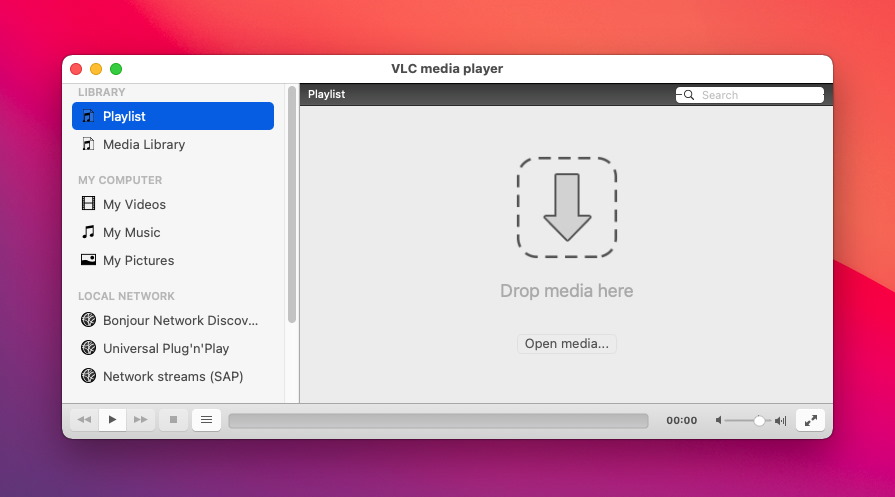This screenshot has height=497, width=895.
Task: Mute audio via the speaker icon
Action: click(719, 421)
